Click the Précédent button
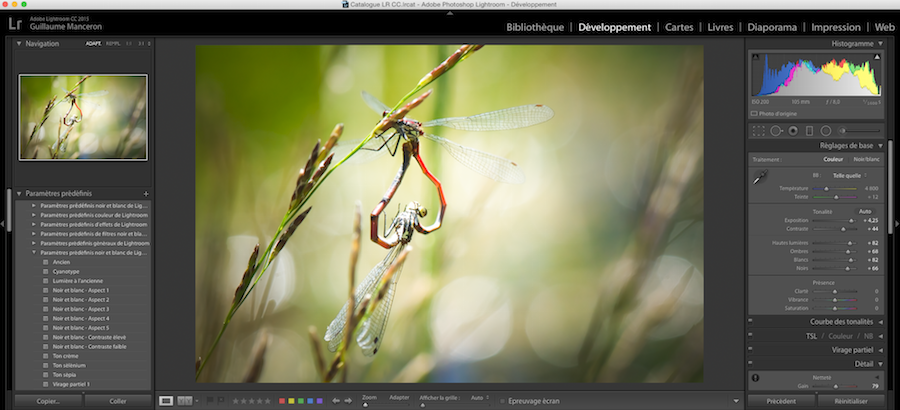900x410 pixels. (782, 401)
